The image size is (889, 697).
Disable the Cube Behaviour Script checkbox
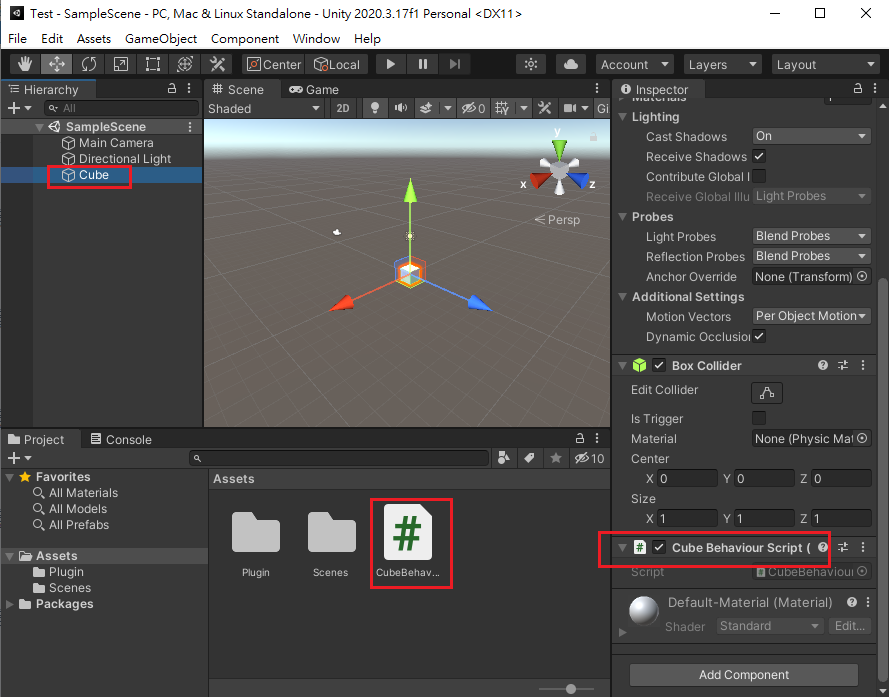[659, 547]
